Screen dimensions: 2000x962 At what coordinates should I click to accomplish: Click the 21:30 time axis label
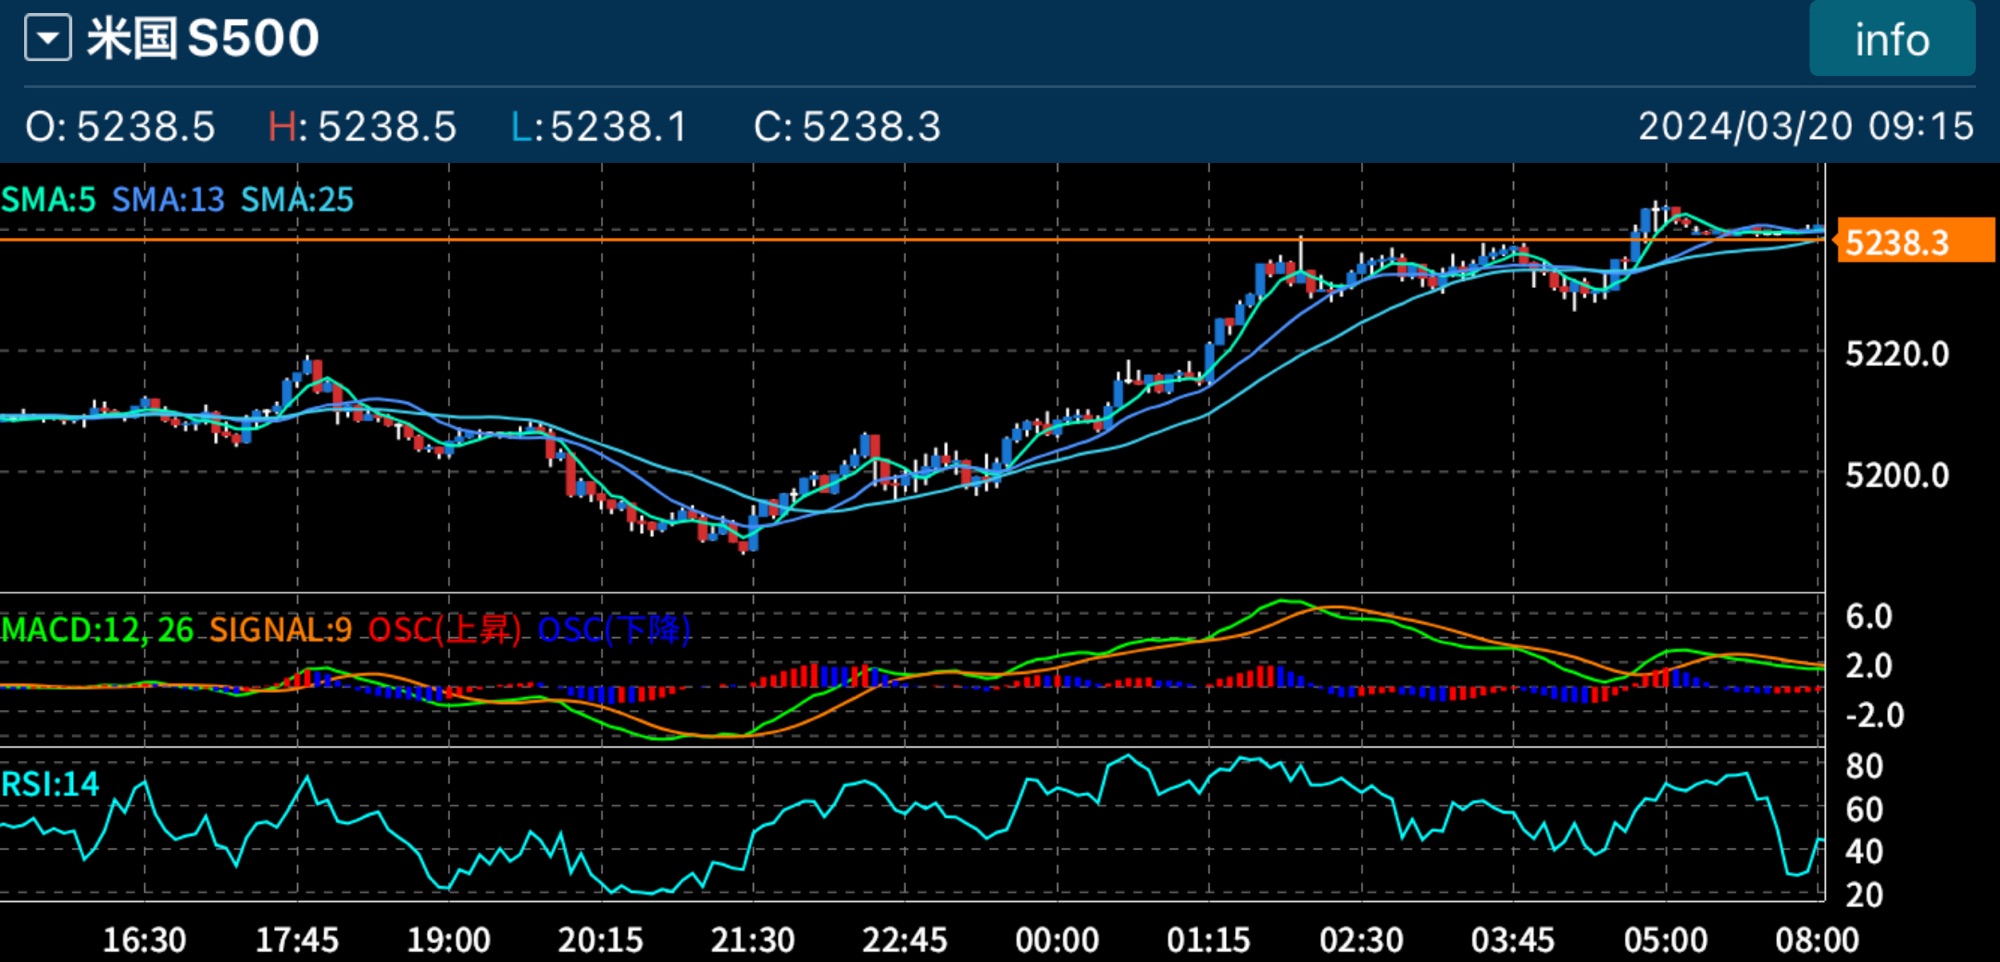tap(752, 940)
